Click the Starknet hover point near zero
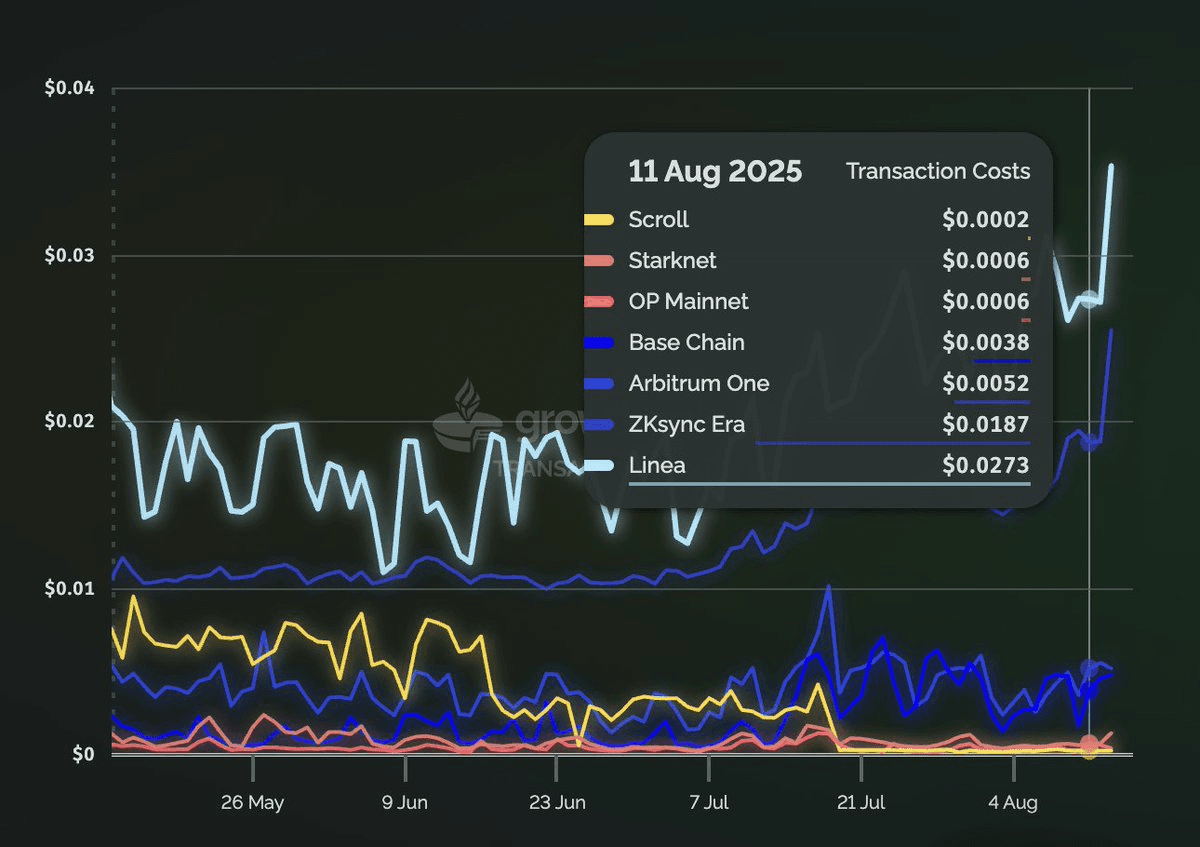 1089,743
